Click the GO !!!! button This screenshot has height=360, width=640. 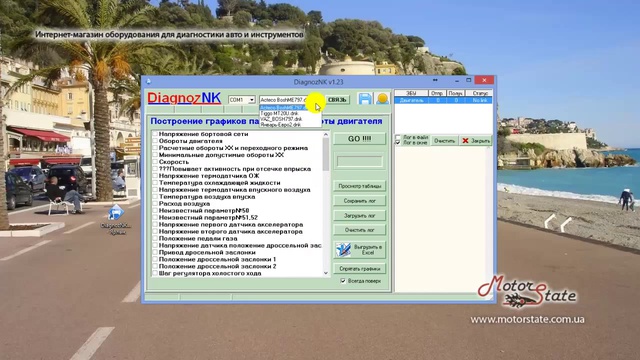[360, 139]
